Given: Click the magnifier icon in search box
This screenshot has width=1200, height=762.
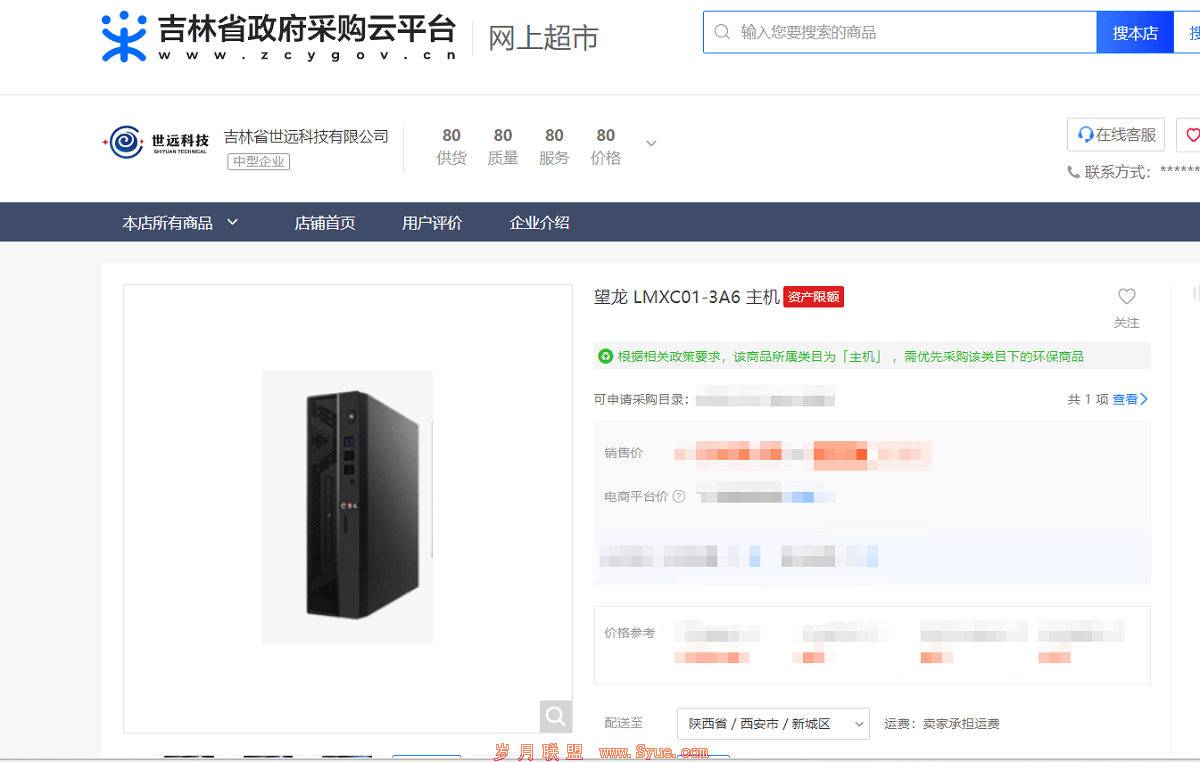Looking at the screenshot, I should 722,33.
